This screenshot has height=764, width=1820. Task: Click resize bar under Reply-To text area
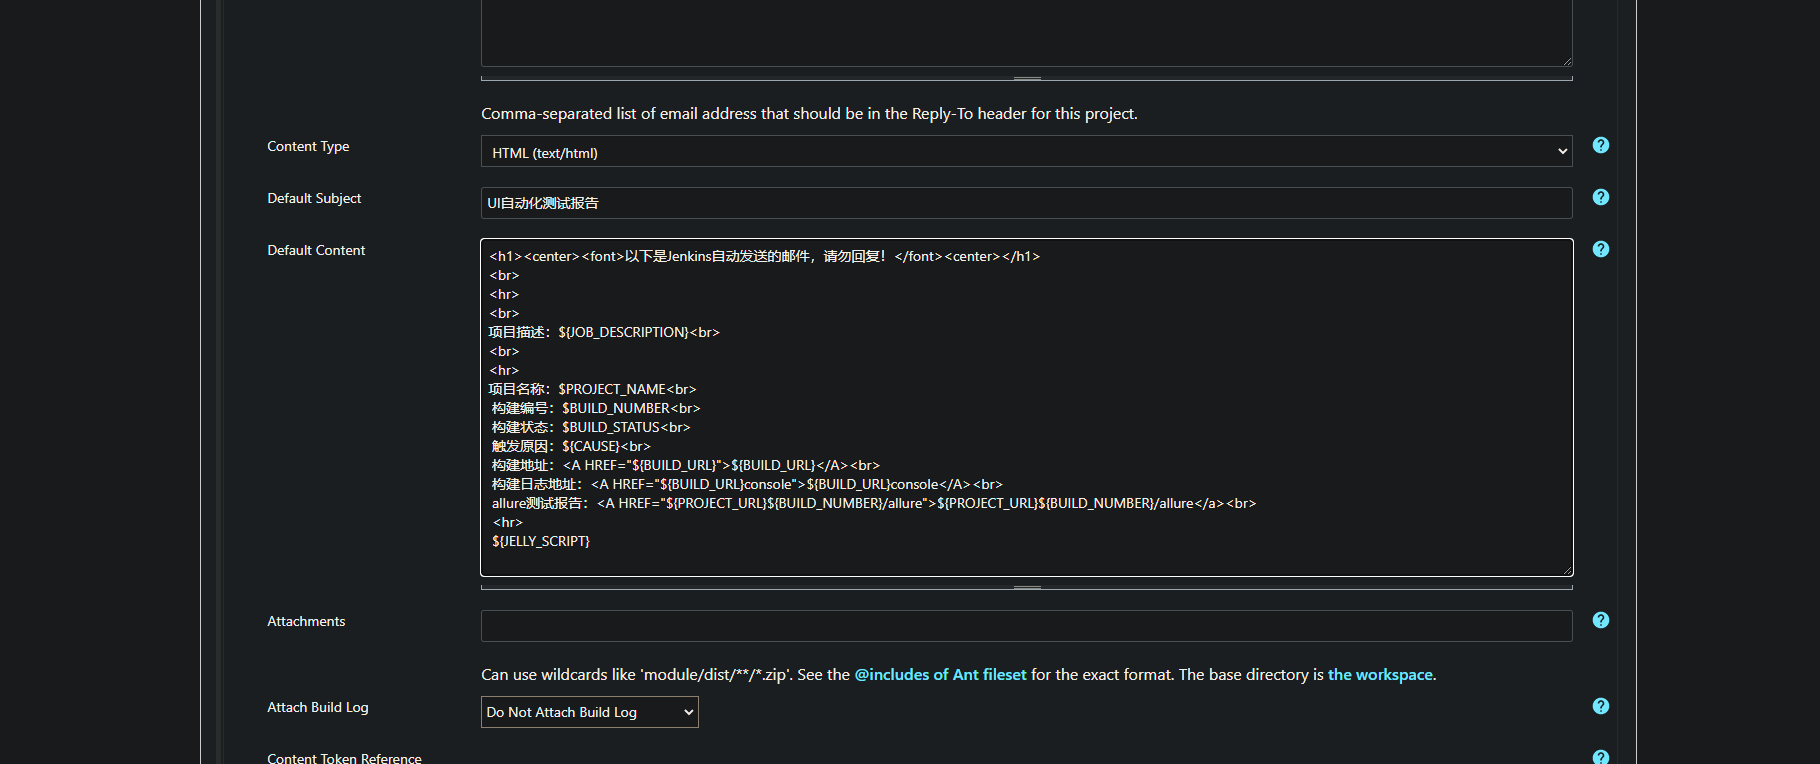tap(1026, 78)
